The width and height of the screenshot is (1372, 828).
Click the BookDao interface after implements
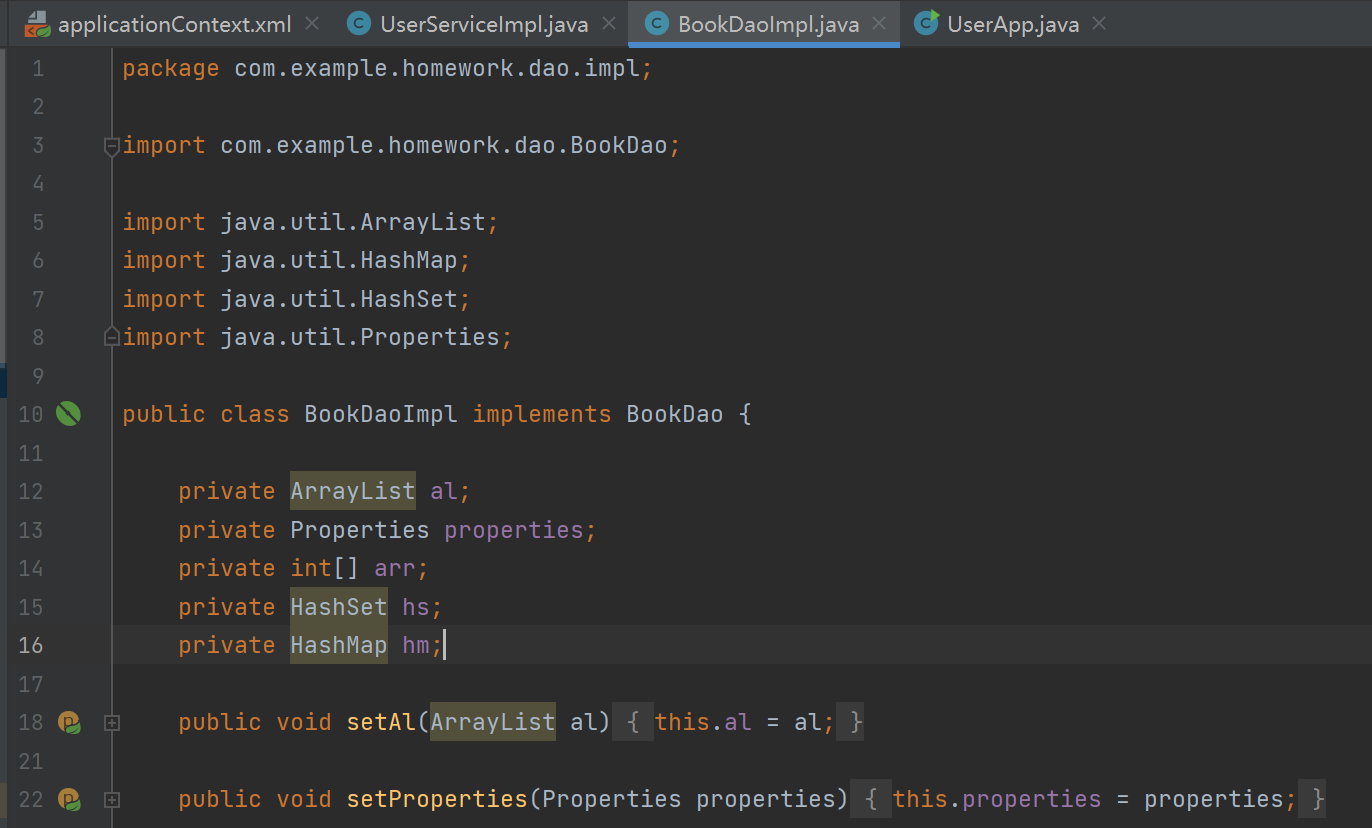pyautogui.click(x=675, y=414)
